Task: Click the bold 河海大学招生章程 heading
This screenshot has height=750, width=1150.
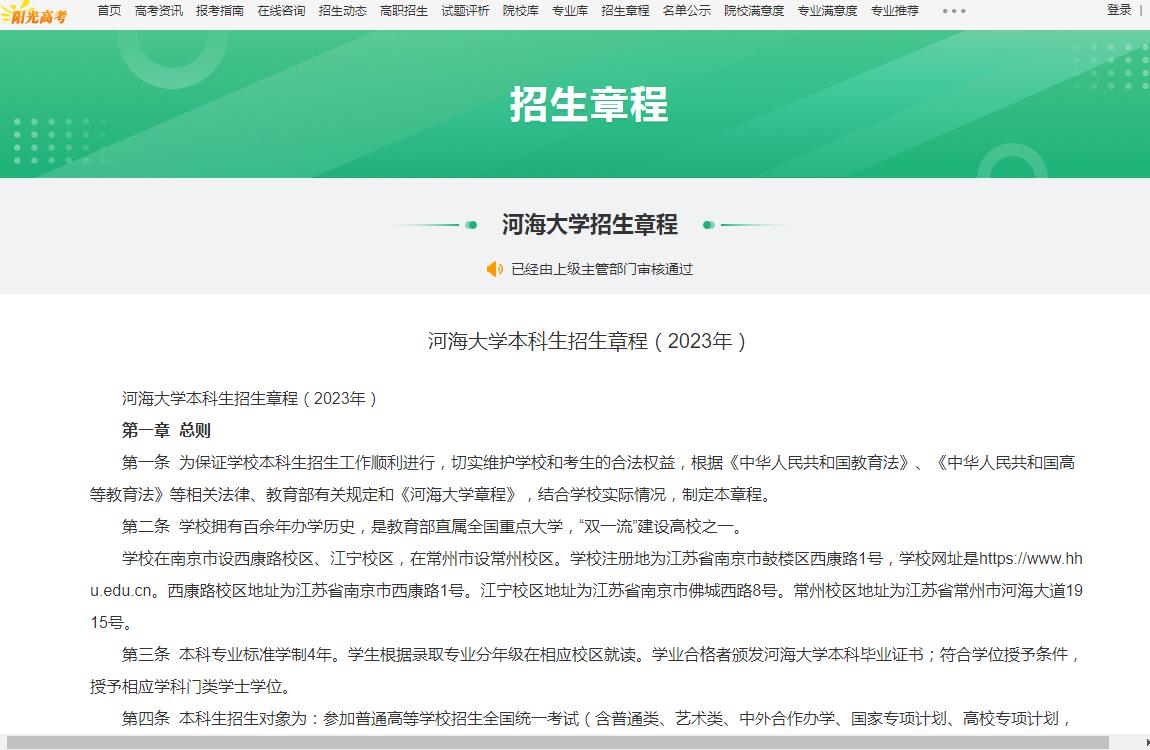Action: pyautogui.click(x=590, y=224)
